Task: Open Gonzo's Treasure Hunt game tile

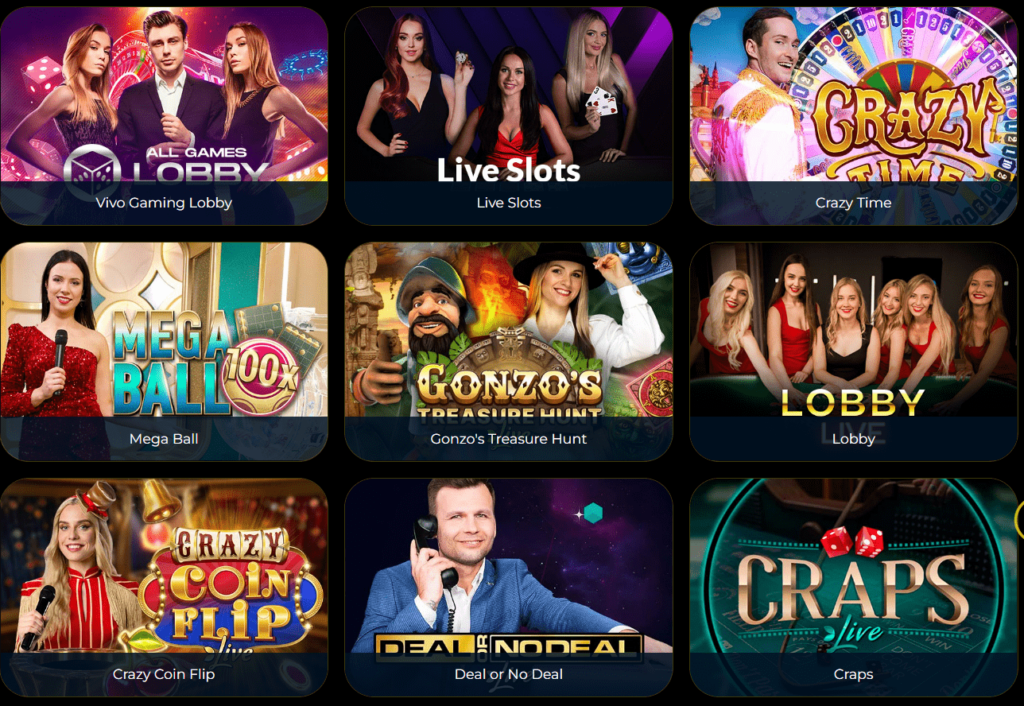Action: 508,351
